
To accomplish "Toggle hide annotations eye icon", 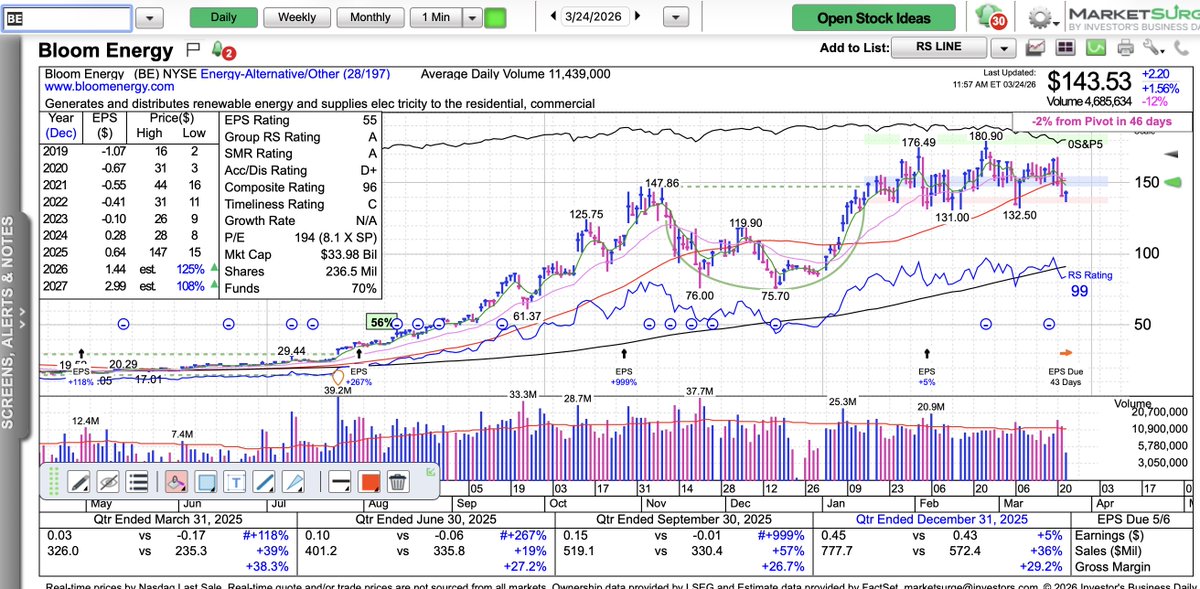I will (x=110, y=481).
